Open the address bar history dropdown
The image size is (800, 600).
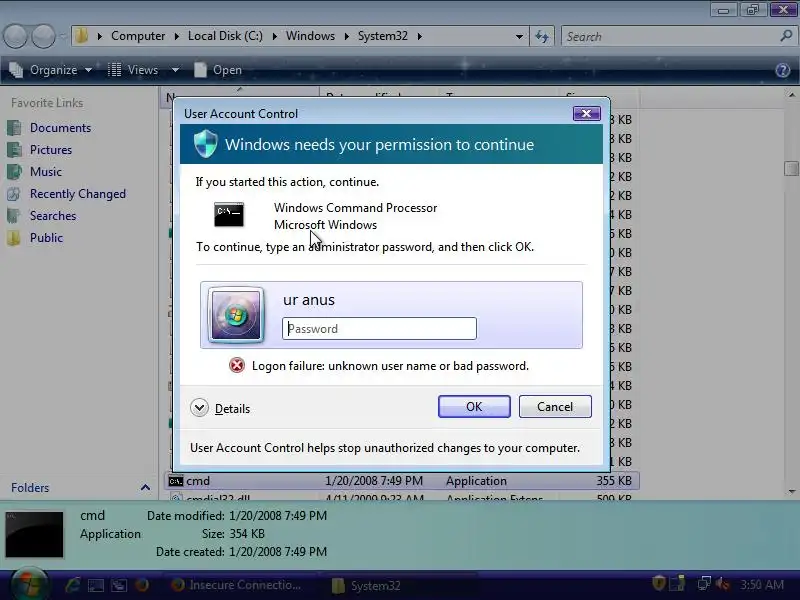(519, 36)
